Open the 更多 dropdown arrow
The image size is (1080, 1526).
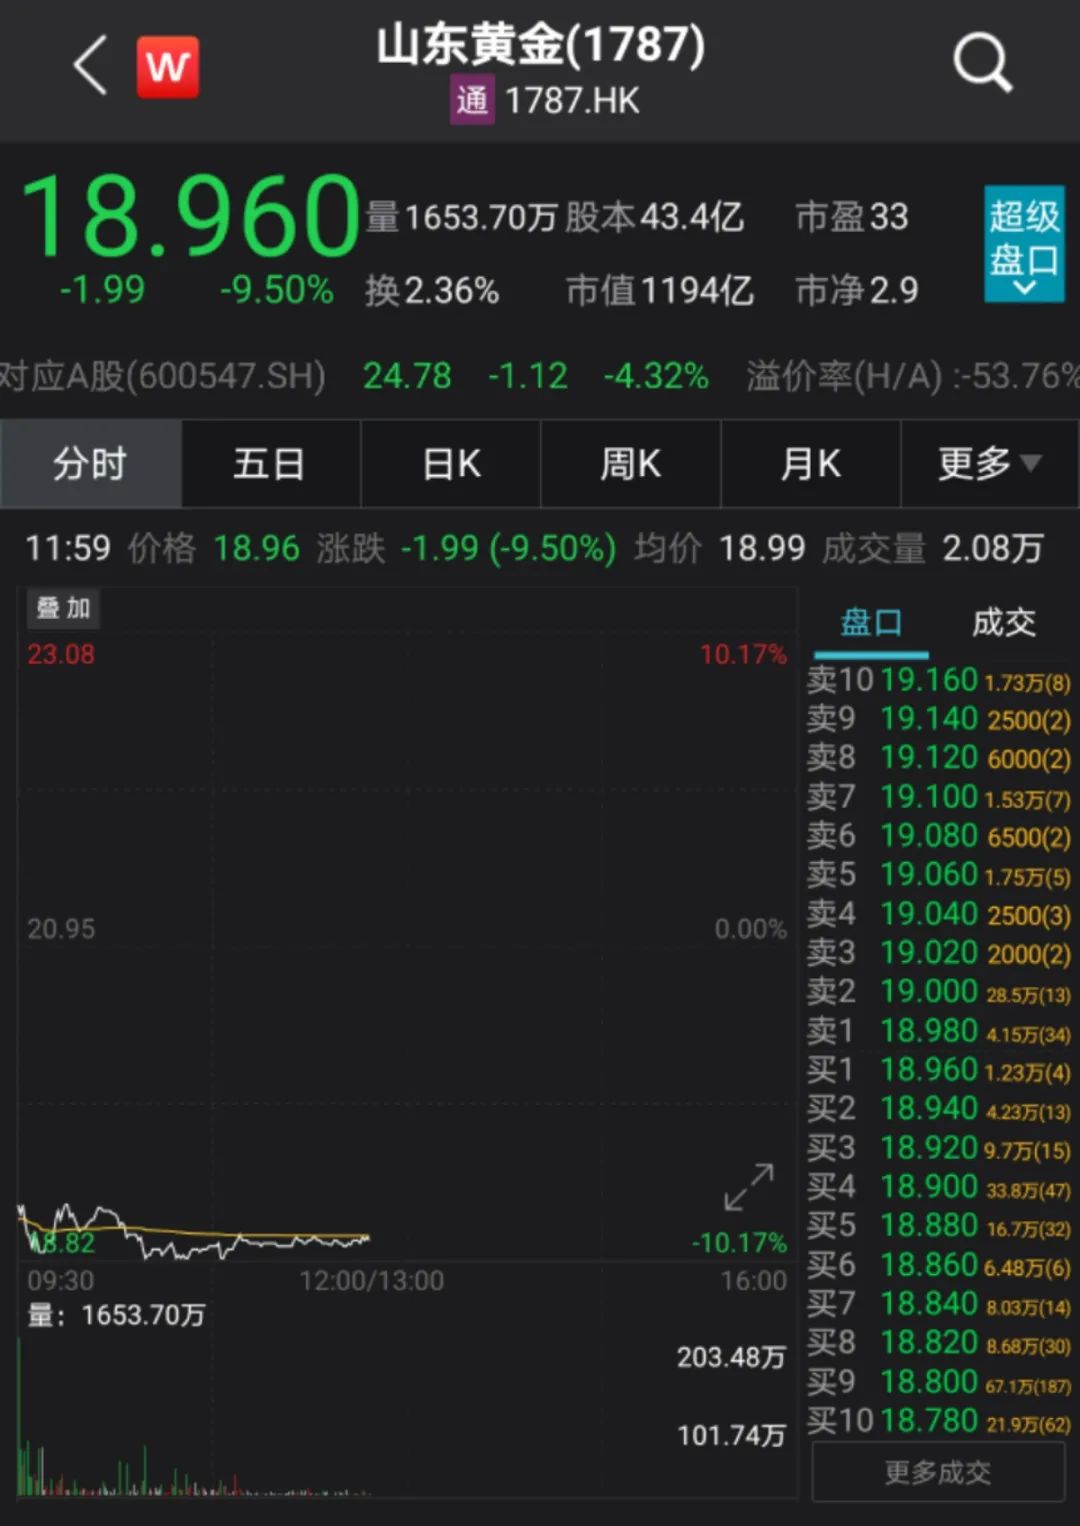click(x=1033, y=464)
